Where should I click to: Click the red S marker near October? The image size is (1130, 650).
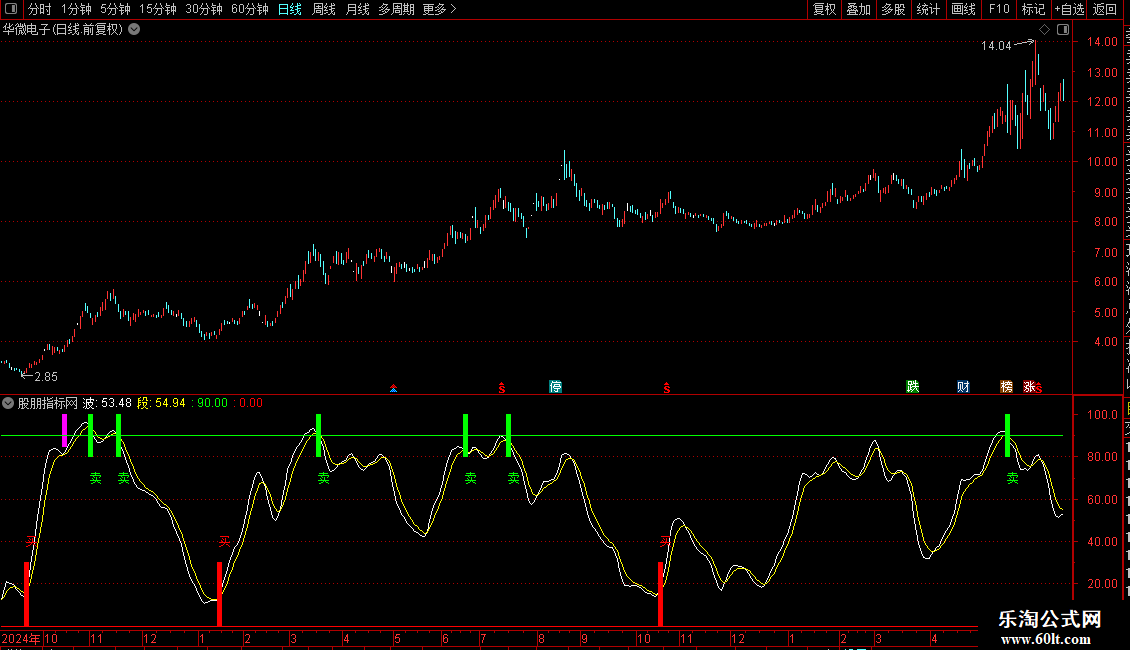(667, 388)
